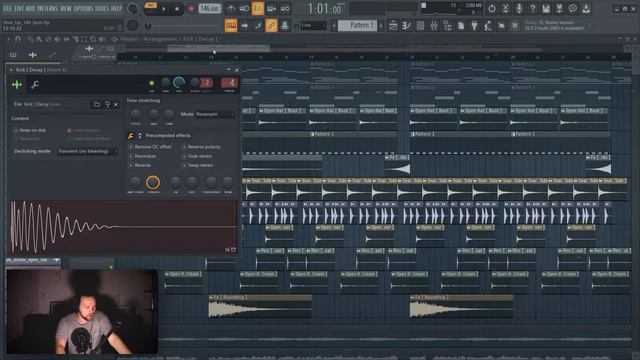This screenshot has height=360, width=640.
Task: Click the Kick Decay waveform channel icon
Action: (x=17, y=84)
